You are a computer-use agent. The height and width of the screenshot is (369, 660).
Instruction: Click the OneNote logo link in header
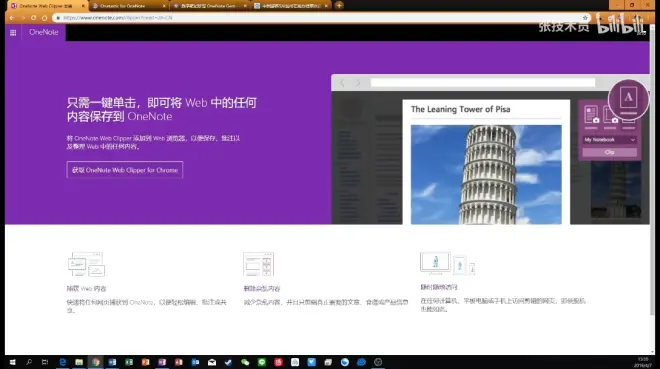coord(43,32)
